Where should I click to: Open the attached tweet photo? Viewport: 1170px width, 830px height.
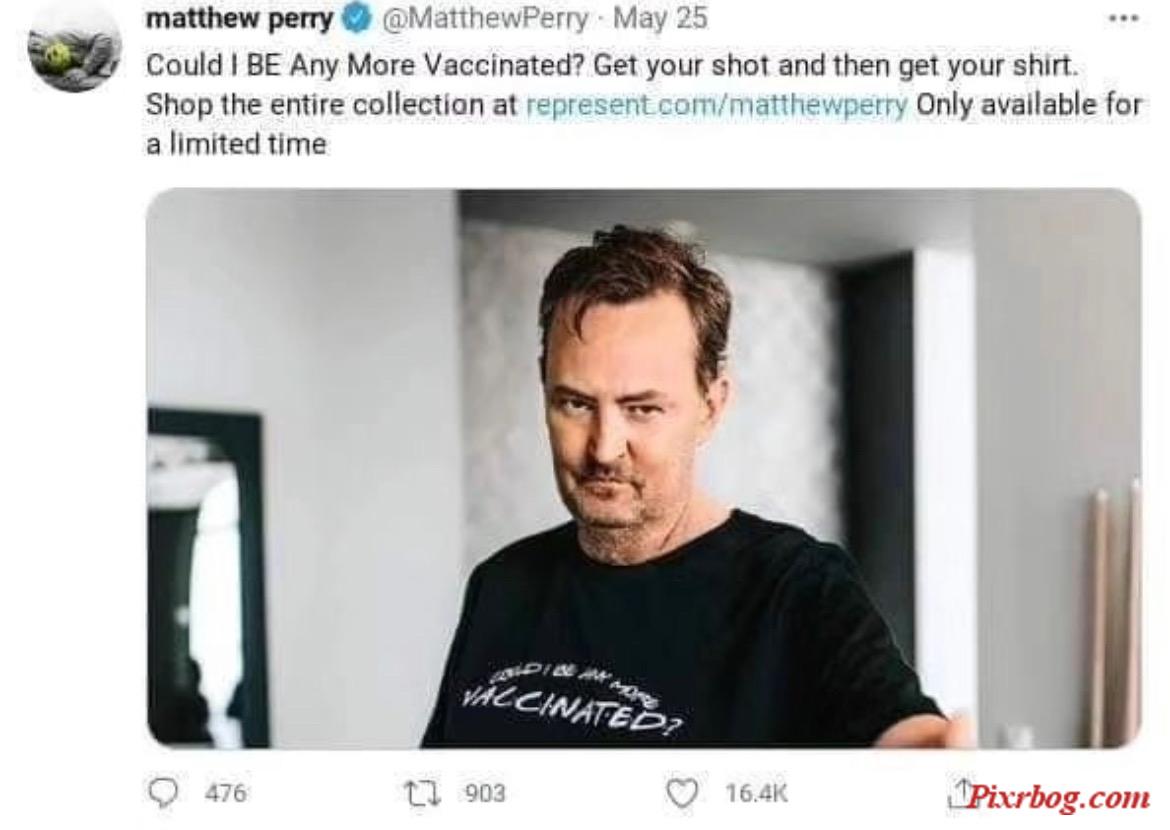pyautogui.click(x=643, y=468)
